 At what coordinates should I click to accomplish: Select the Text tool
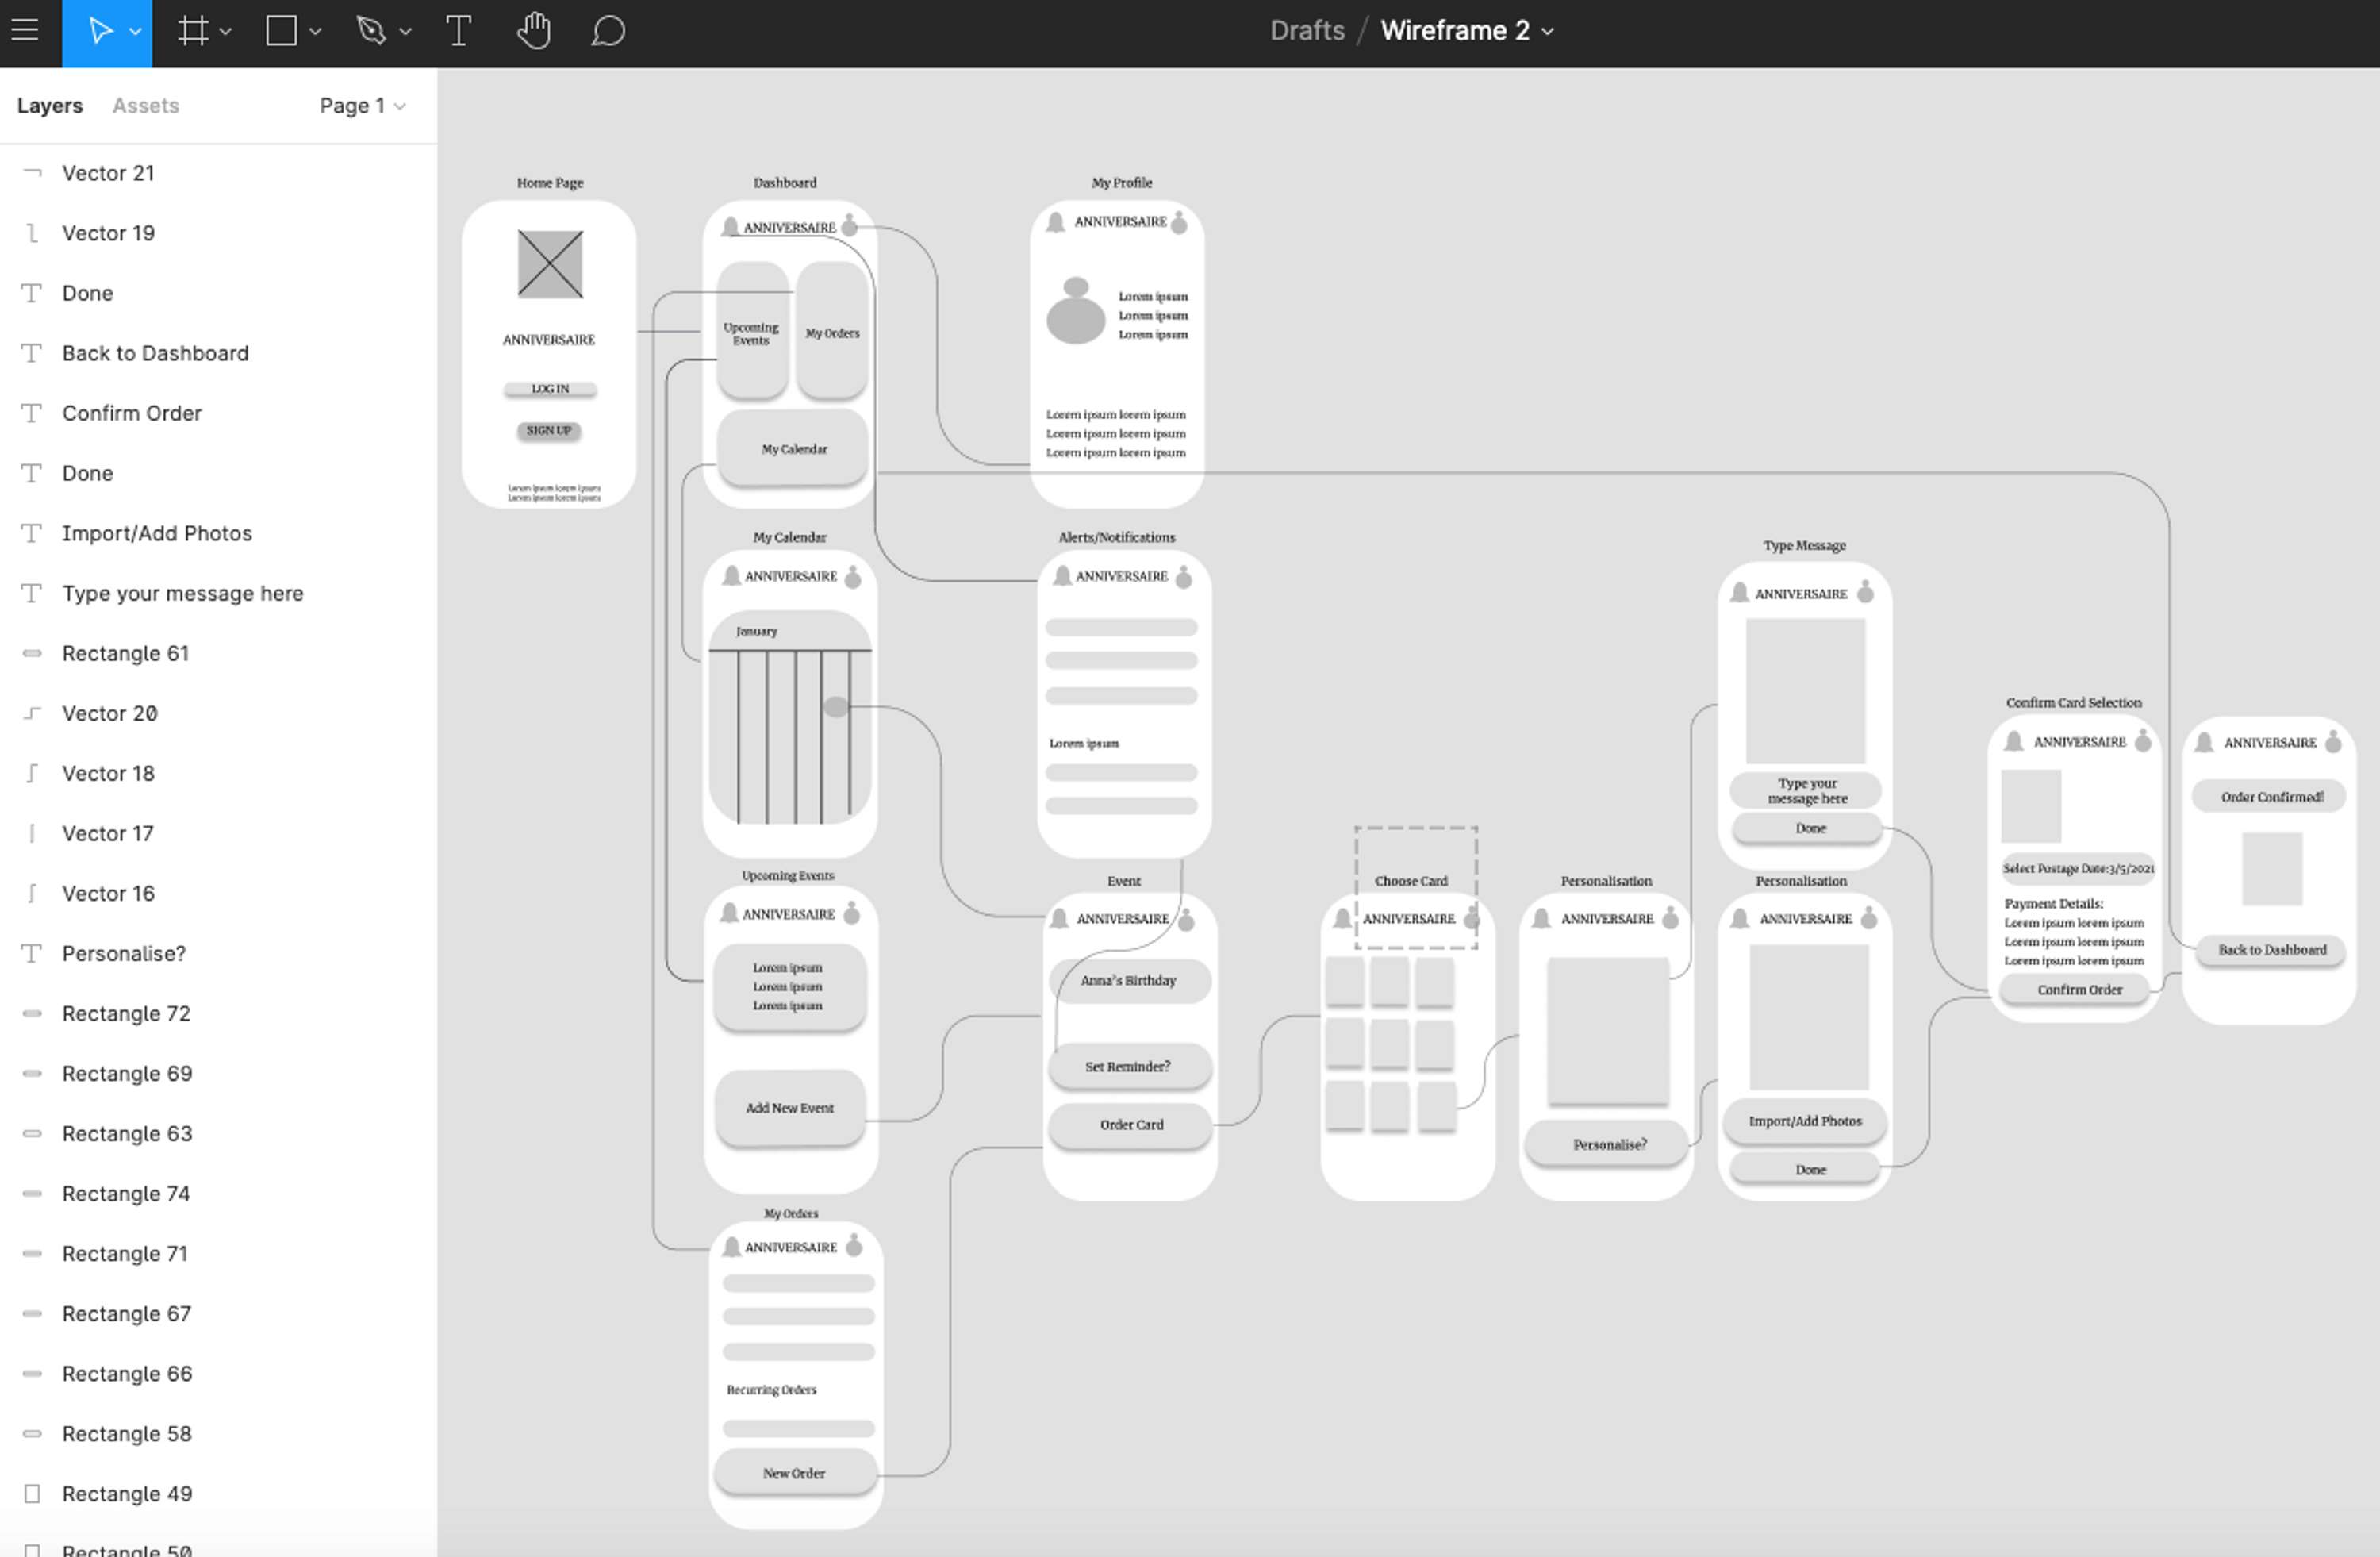tap(458, 31)
